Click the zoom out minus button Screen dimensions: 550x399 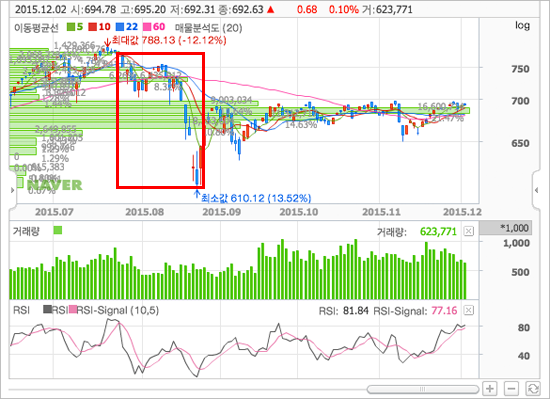[511, 388]
